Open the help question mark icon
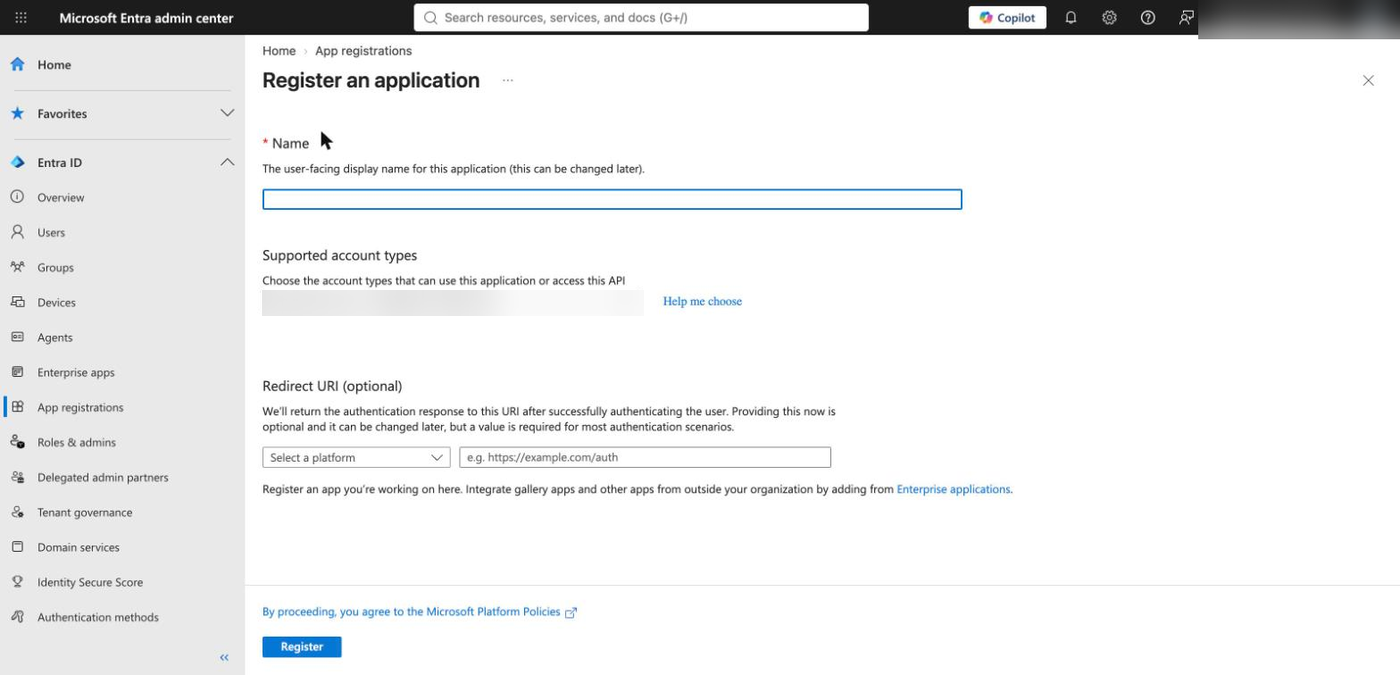The image size is (1400, 675). point(1148,18)
